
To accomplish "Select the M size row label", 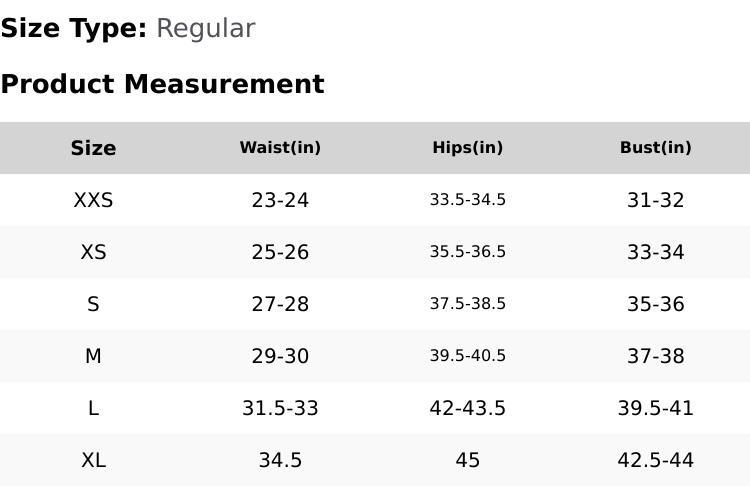I will click(93, 356).
